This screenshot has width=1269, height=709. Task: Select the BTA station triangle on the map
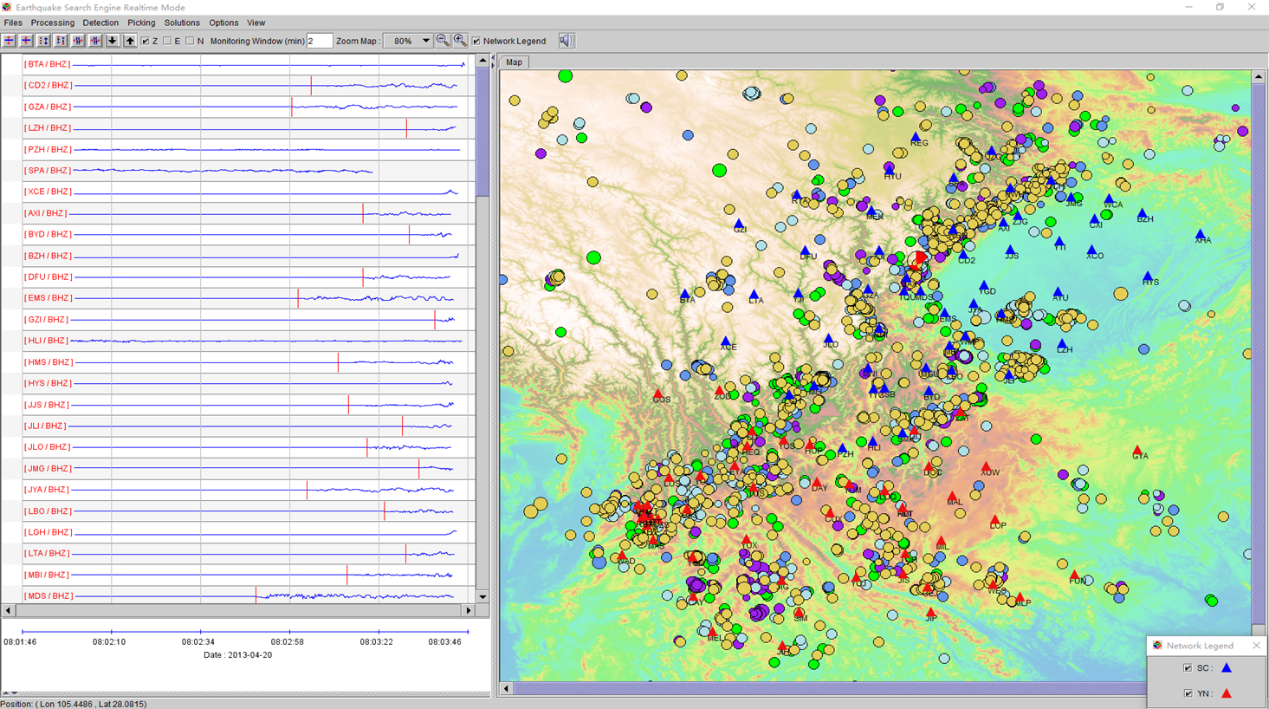click(x=685, y=294)
